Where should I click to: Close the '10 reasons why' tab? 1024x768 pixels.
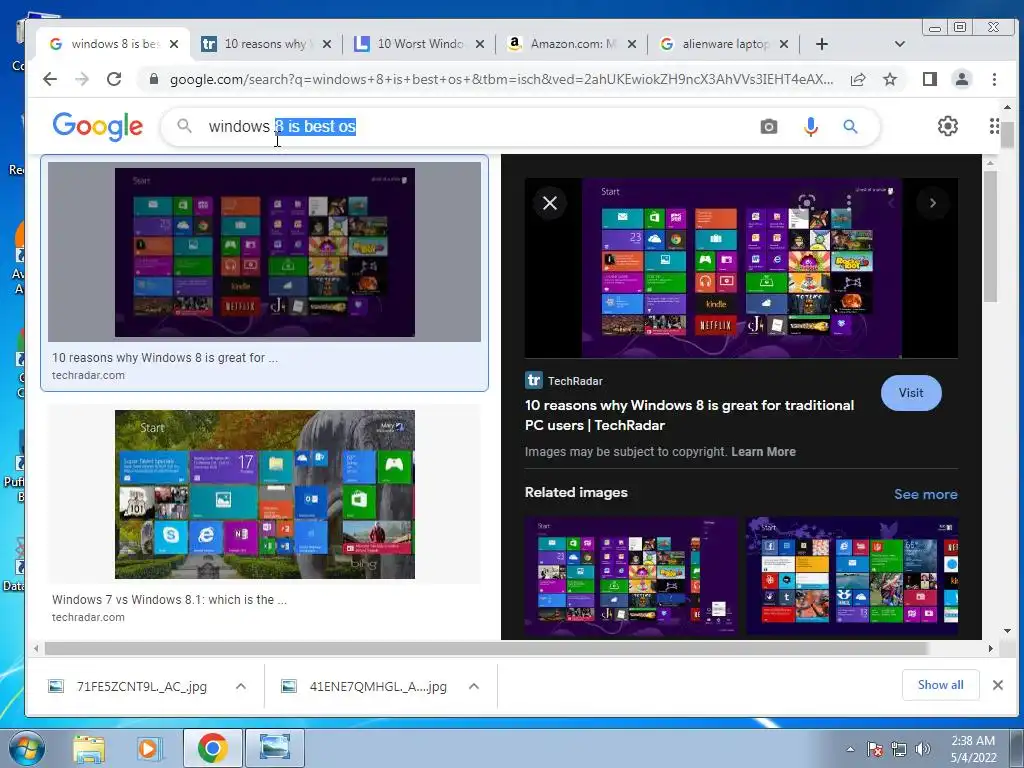(327, 44)
